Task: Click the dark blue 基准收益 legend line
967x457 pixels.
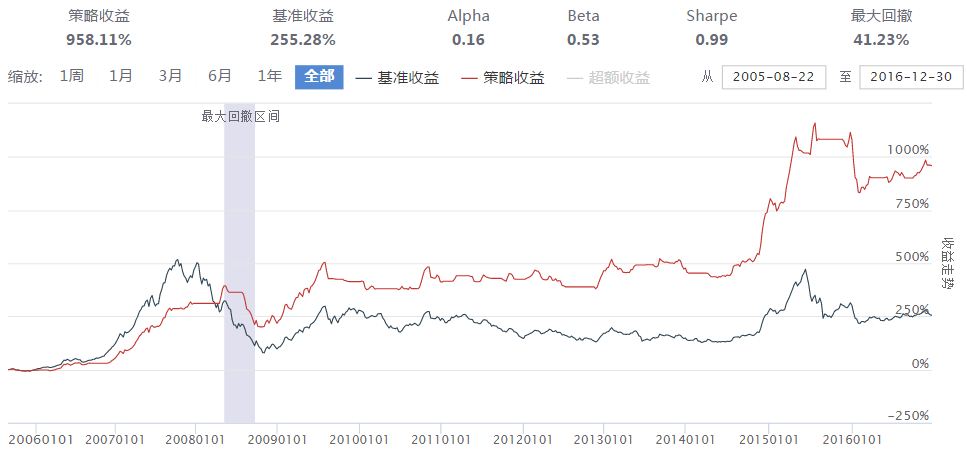Action: point(364,78)
